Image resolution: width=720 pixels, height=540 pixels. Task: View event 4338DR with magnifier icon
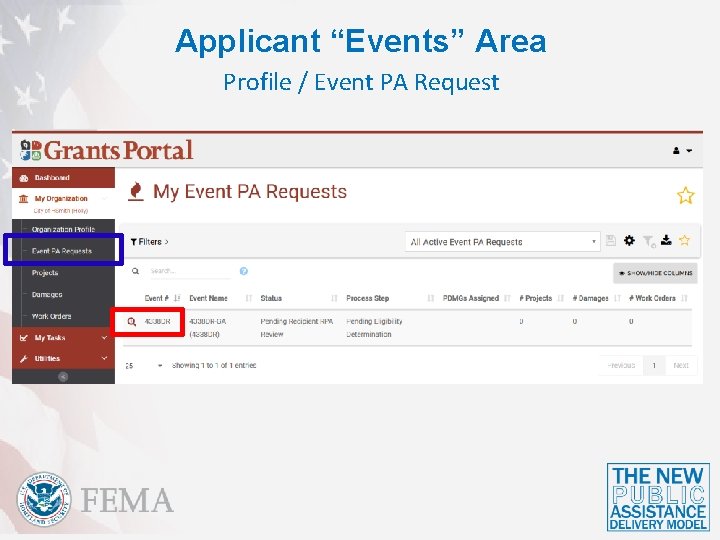coord(131,322)
